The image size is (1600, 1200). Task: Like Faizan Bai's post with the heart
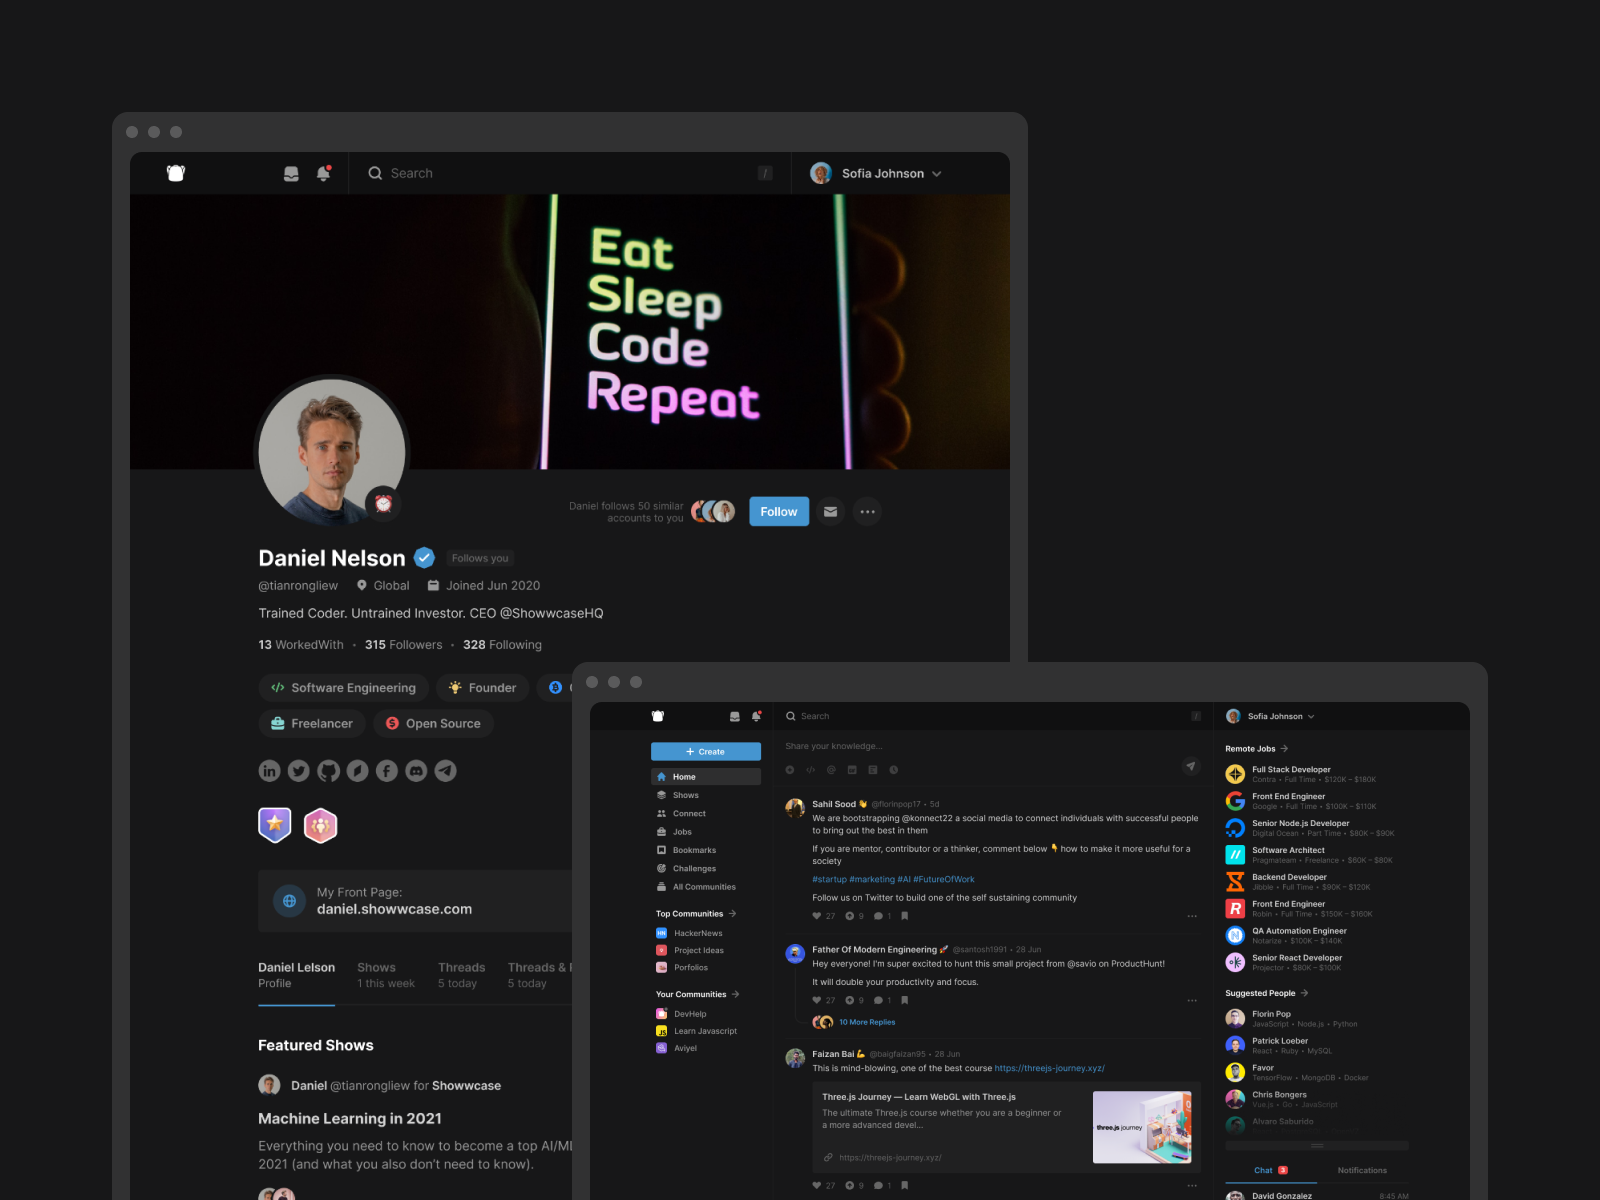817,1185
